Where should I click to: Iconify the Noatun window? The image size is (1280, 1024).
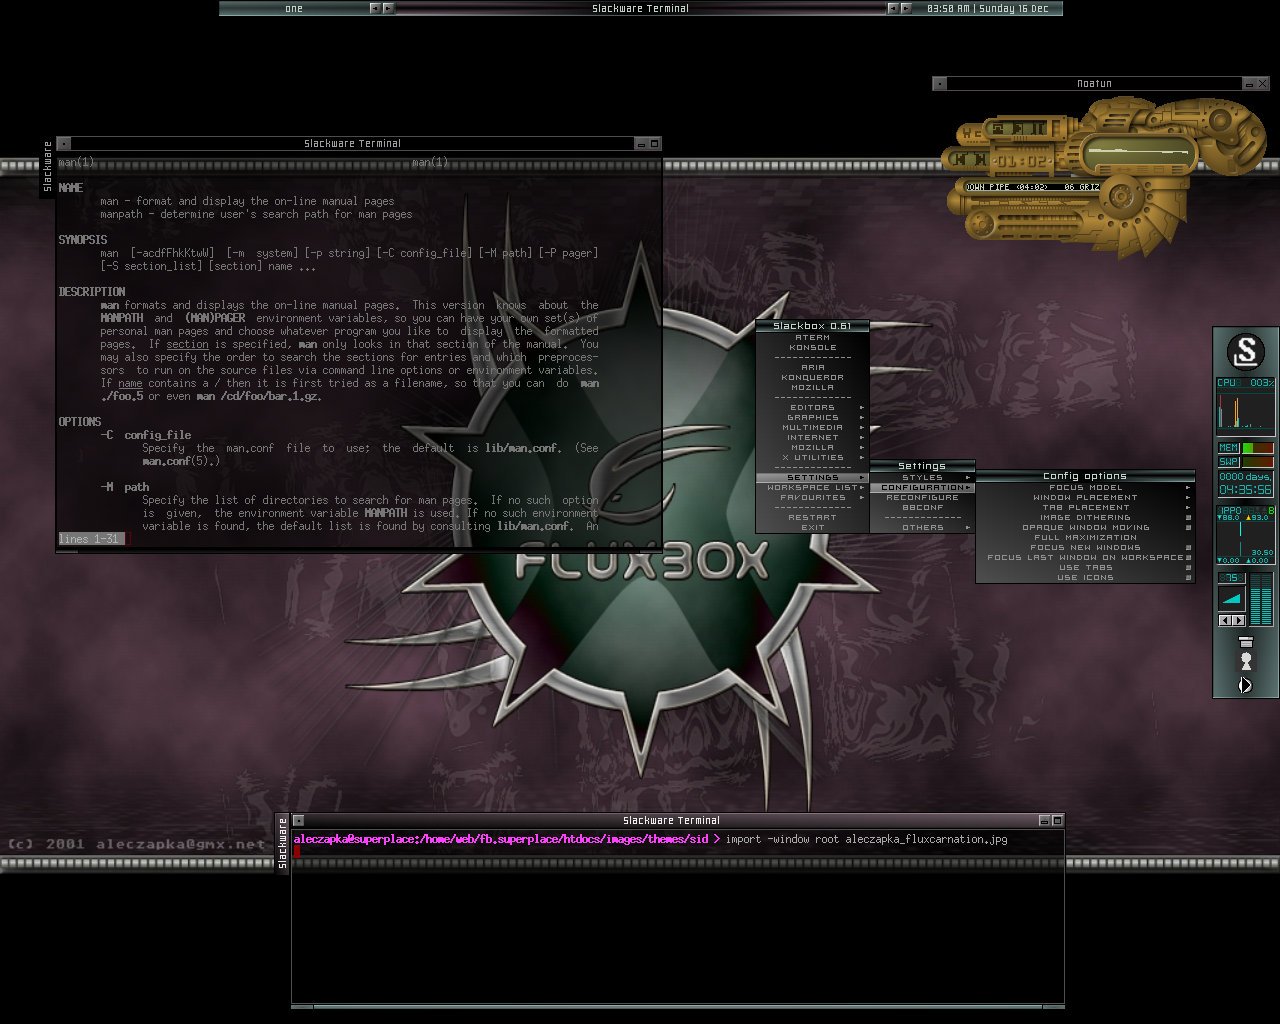(x=1249, y=83)
